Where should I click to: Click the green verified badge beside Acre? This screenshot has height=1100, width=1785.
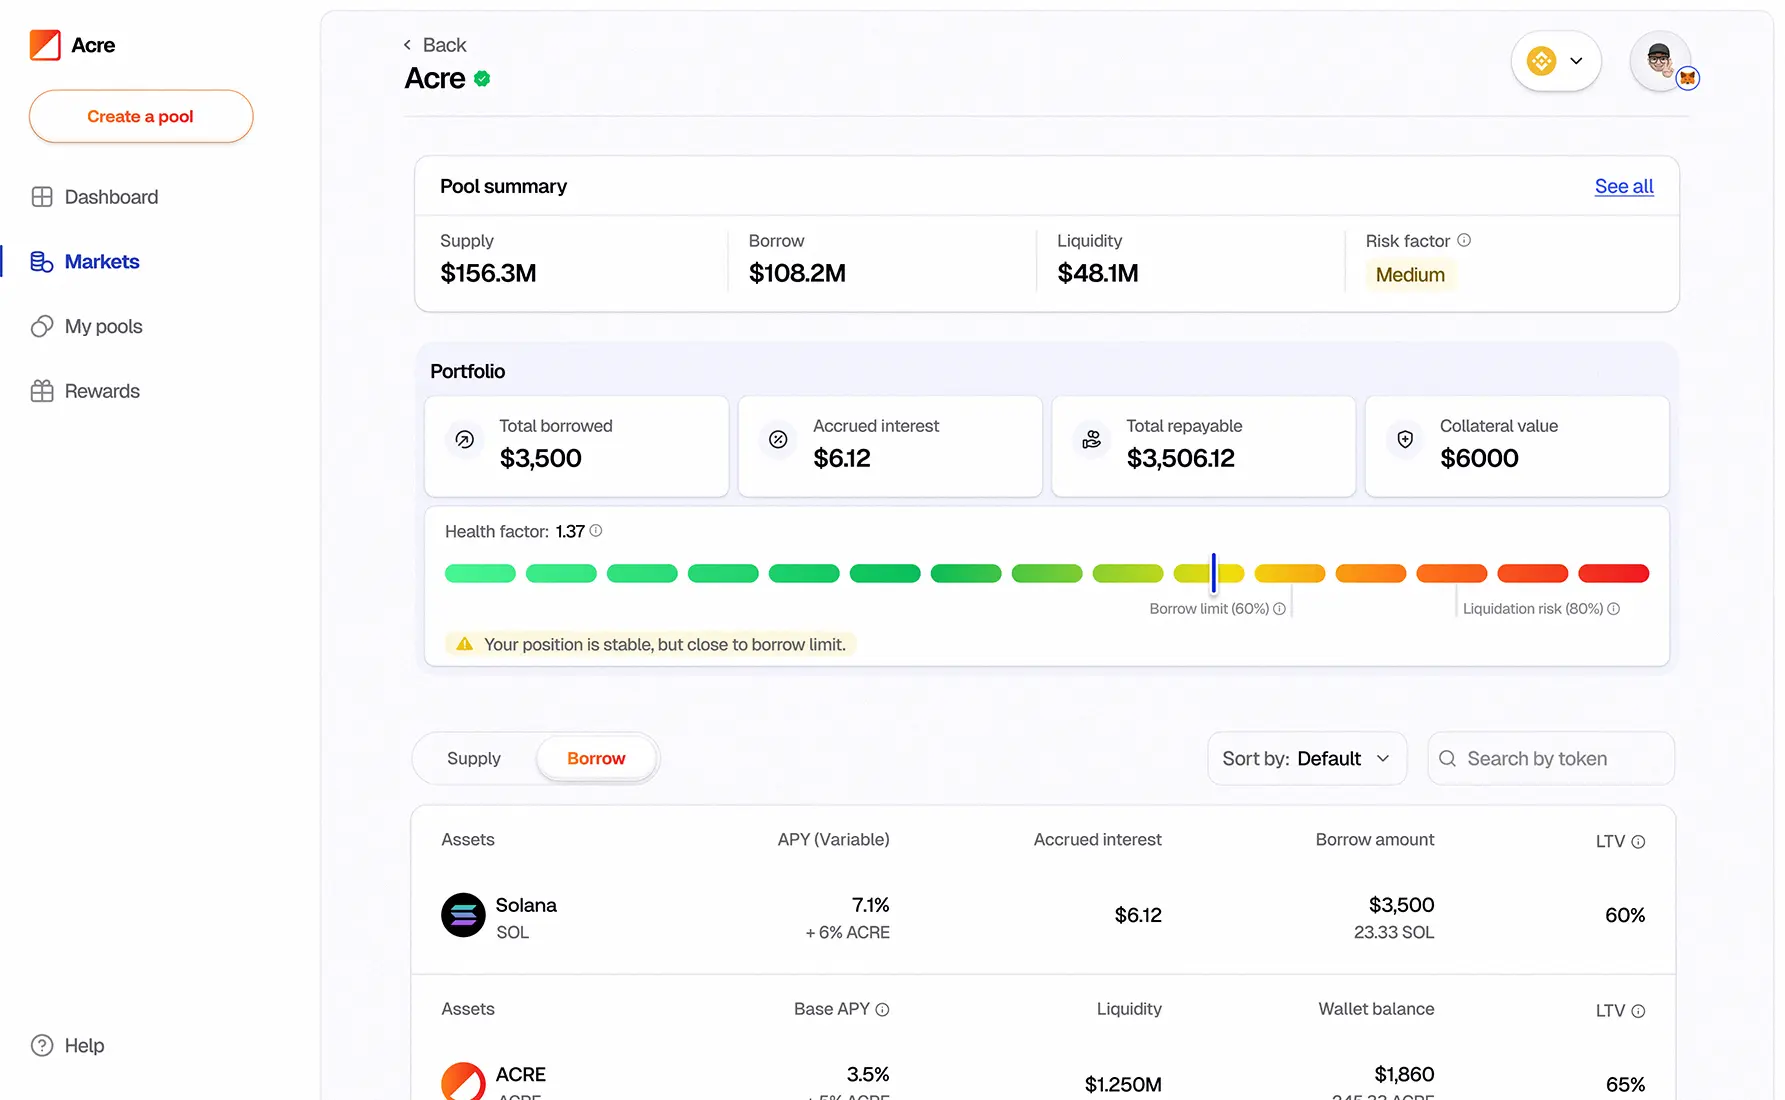click(x=482, y=79)
